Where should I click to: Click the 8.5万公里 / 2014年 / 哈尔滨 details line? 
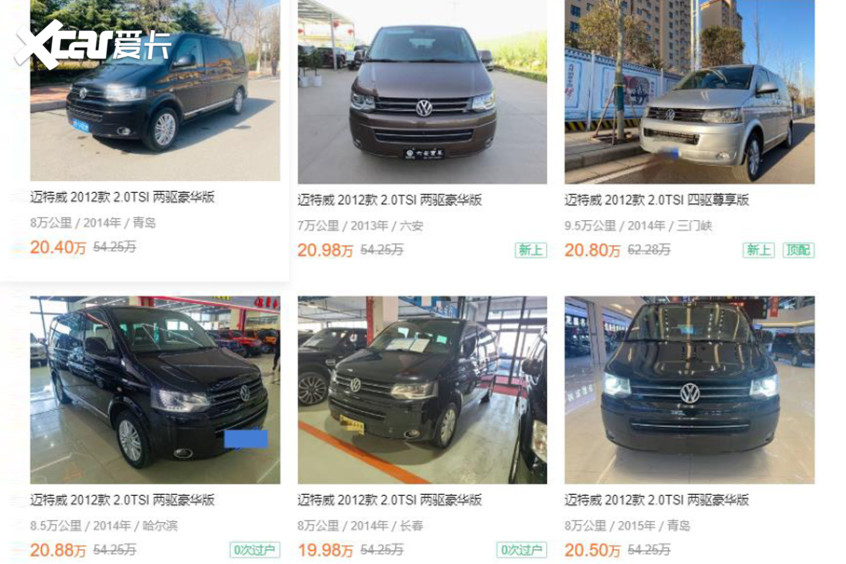tap(104, 525)
